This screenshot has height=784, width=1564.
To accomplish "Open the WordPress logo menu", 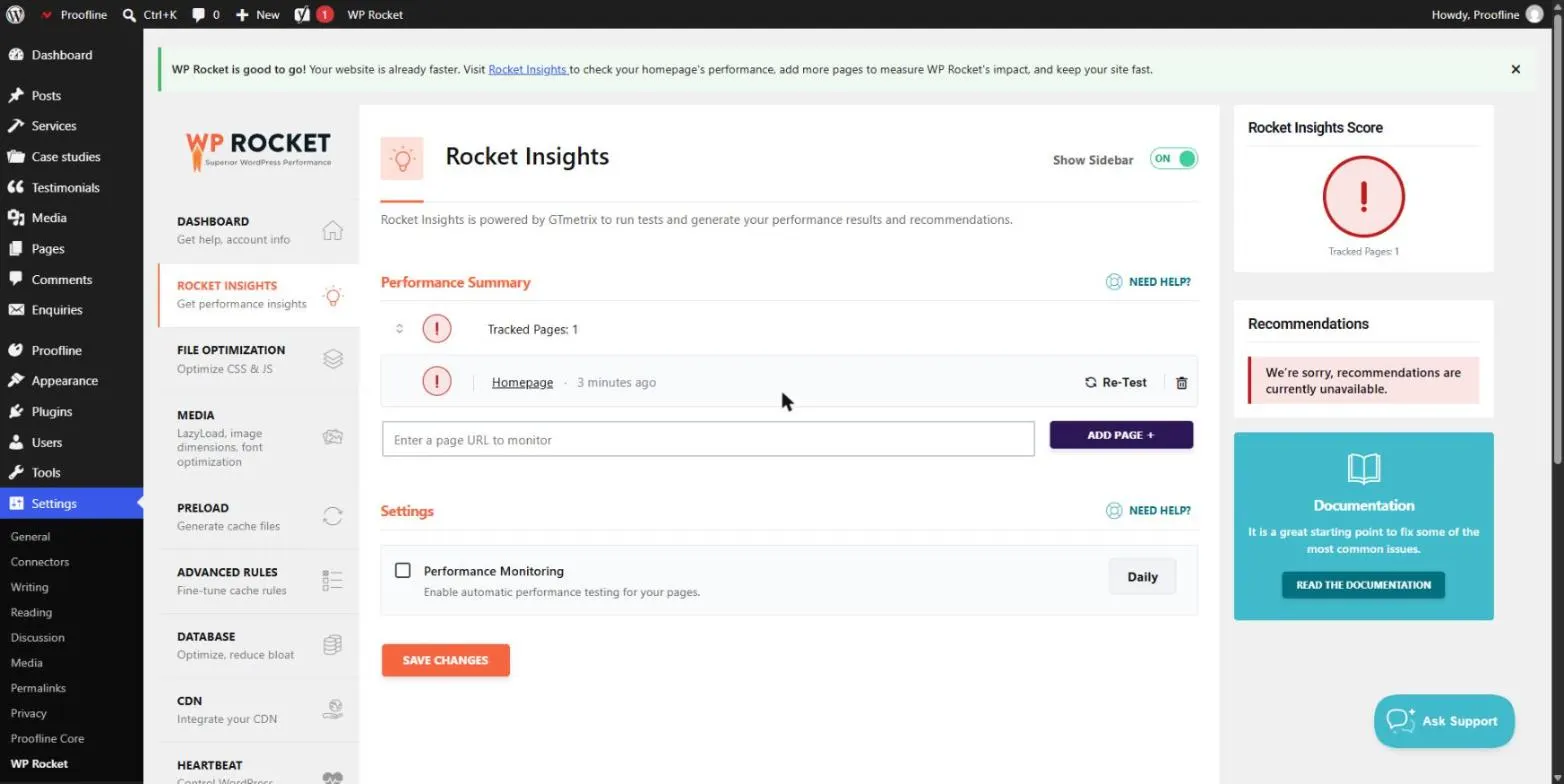I will click(x=15, y=15).
